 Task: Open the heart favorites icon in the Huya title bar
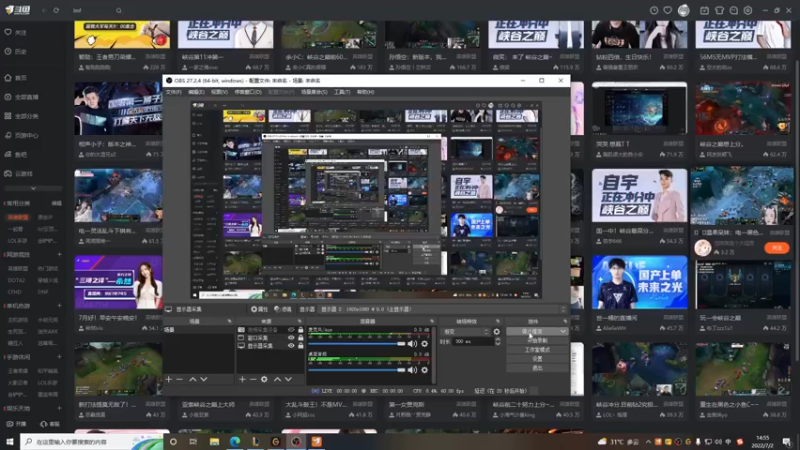(667, 10)
